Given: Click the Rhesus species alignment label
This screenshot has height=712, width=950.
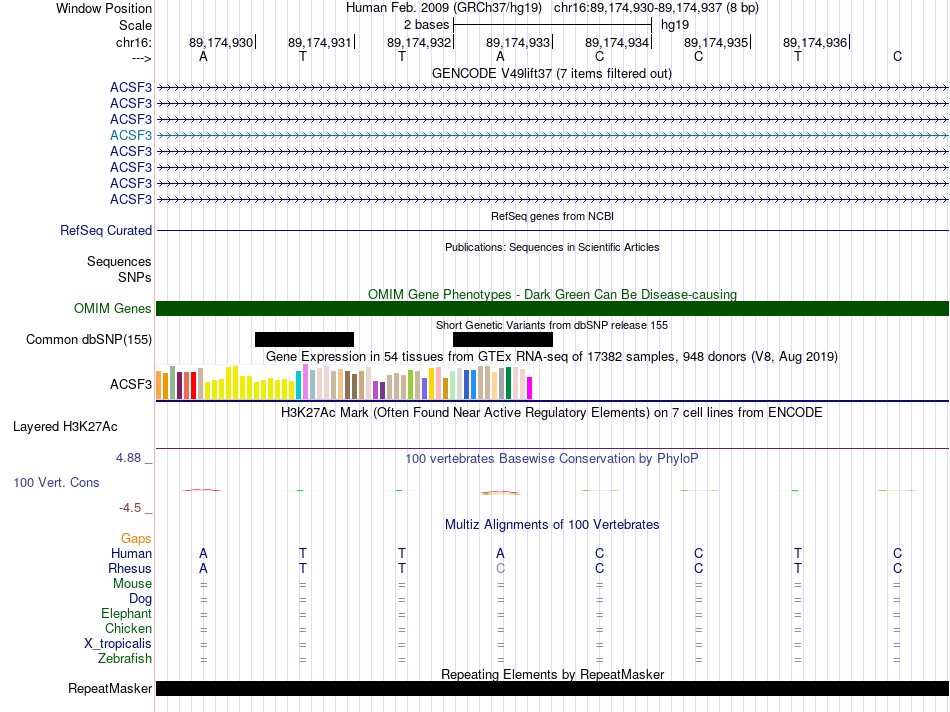Looking at the screenshot, I should [130, 568].
